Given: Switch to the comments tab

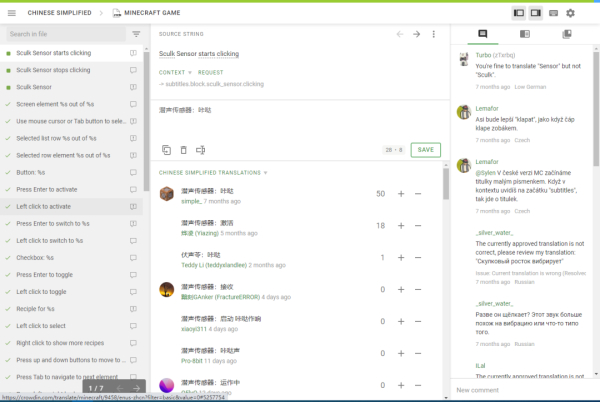Looking at the screenshot, I should 482,34.
